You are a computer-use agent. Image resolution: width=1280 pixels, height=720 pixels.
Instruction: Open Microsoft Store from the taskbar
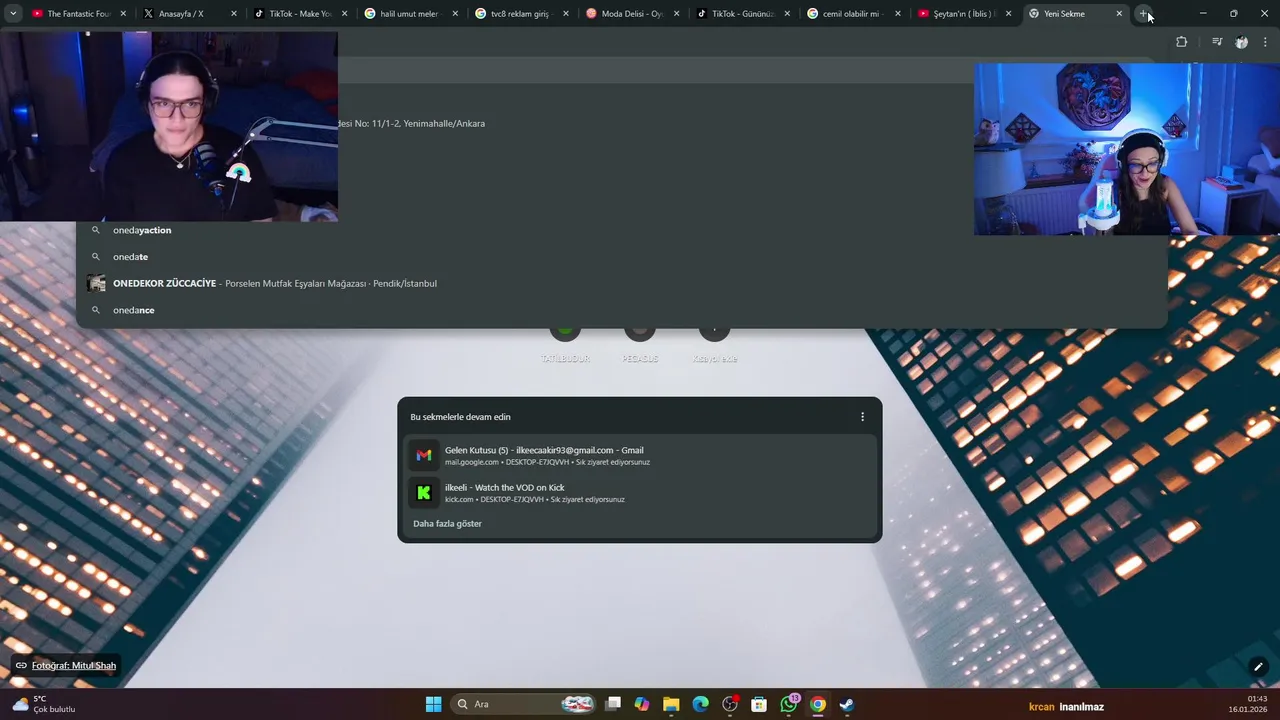tap(759, 704)
